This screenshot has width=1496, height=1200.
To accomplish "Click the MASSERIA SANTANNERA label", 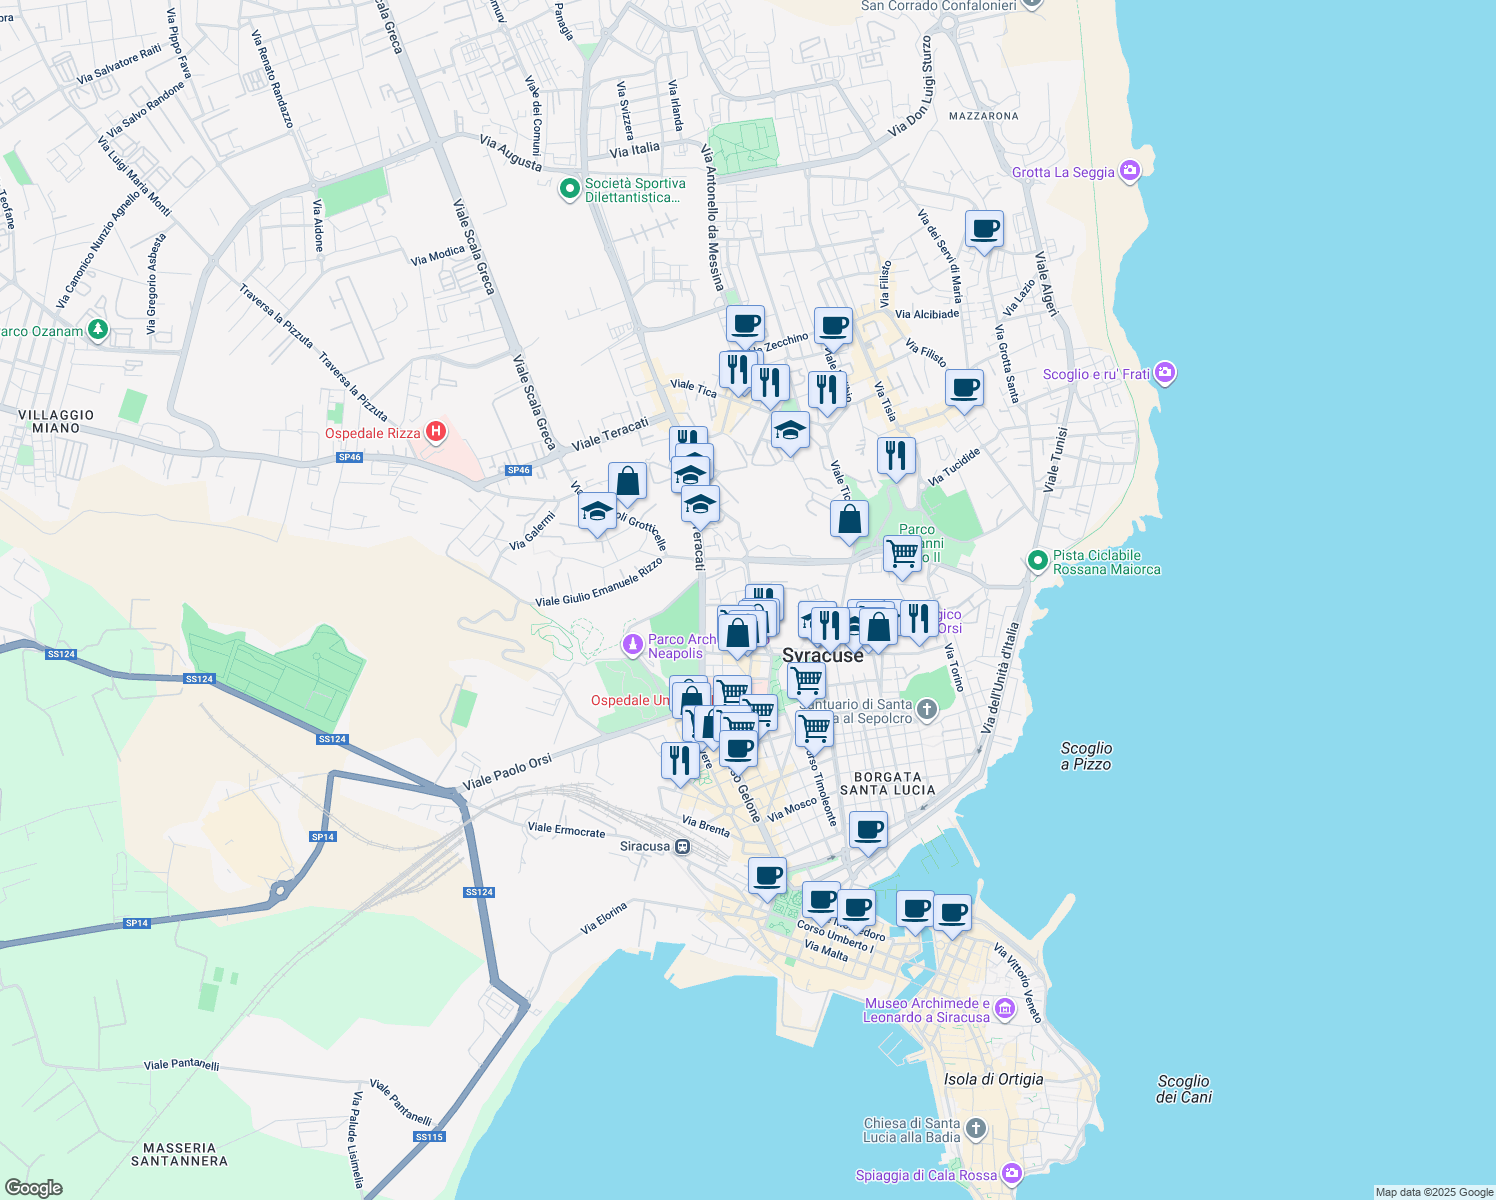I will 179,1154.
